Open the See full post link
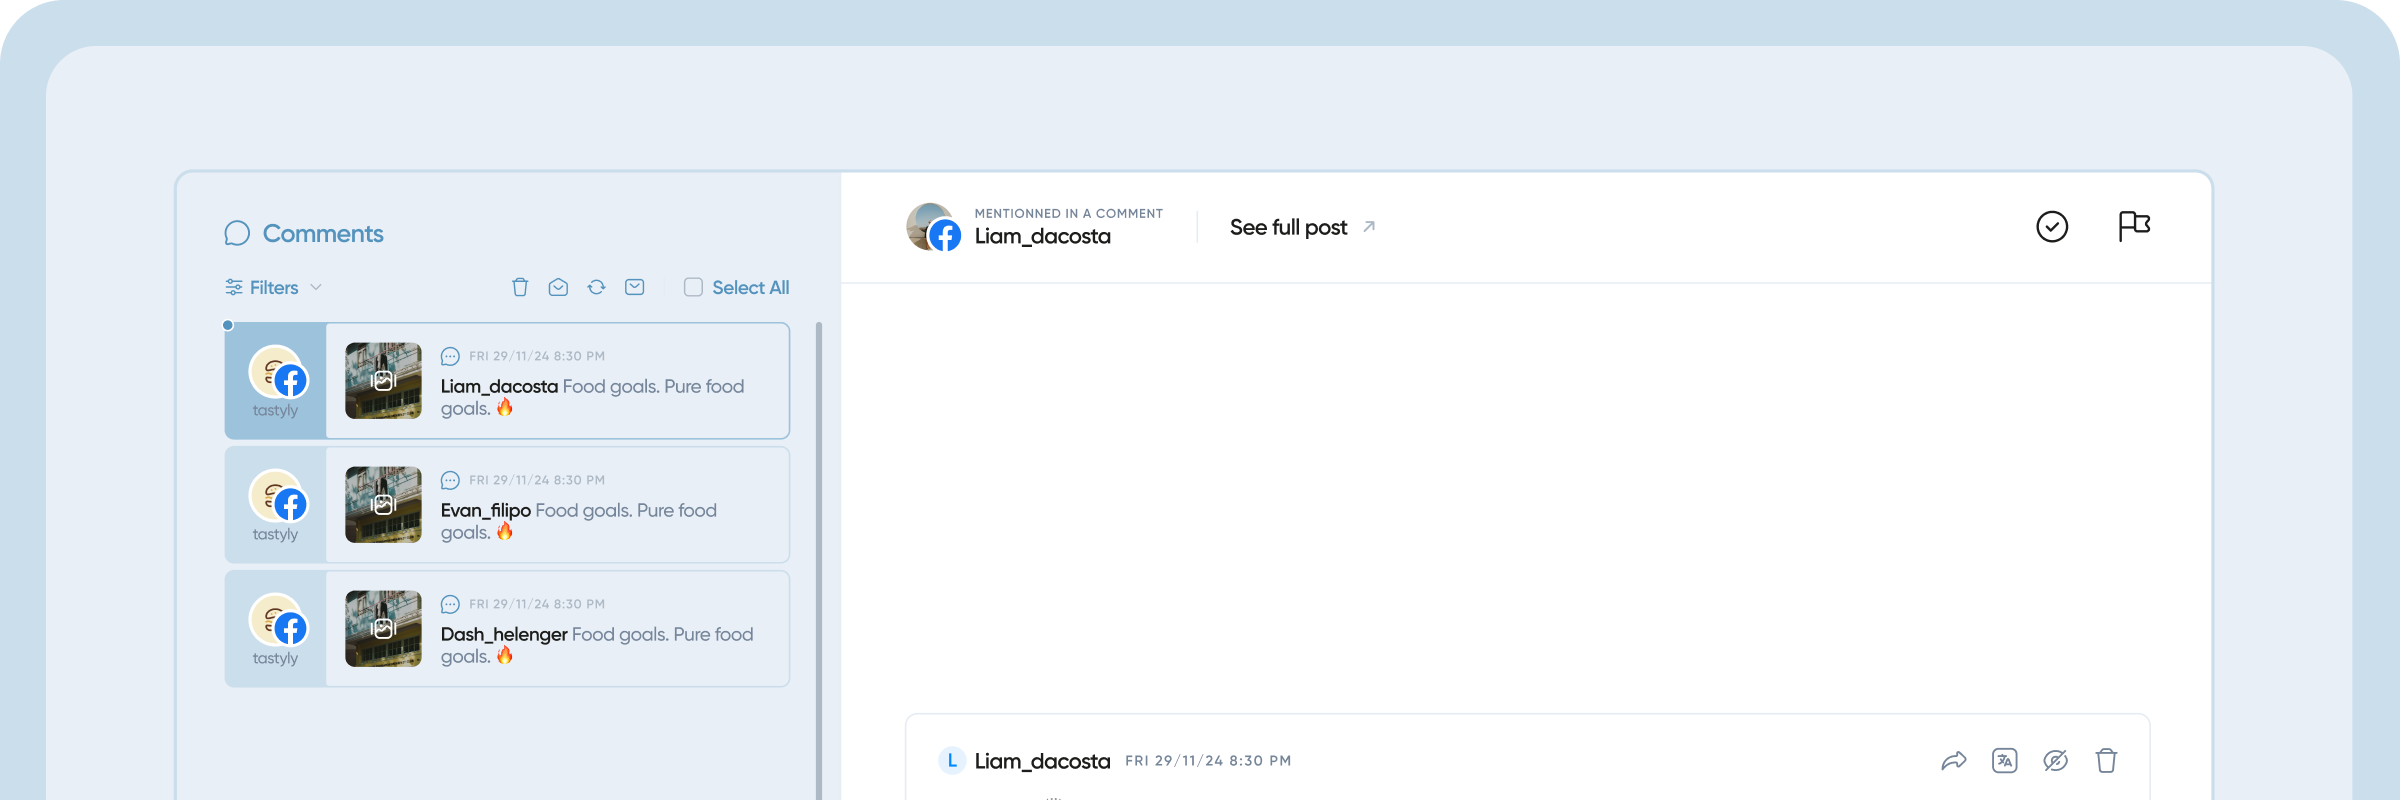This screenshot has height=800, width=2400. tap(1302, 227)
